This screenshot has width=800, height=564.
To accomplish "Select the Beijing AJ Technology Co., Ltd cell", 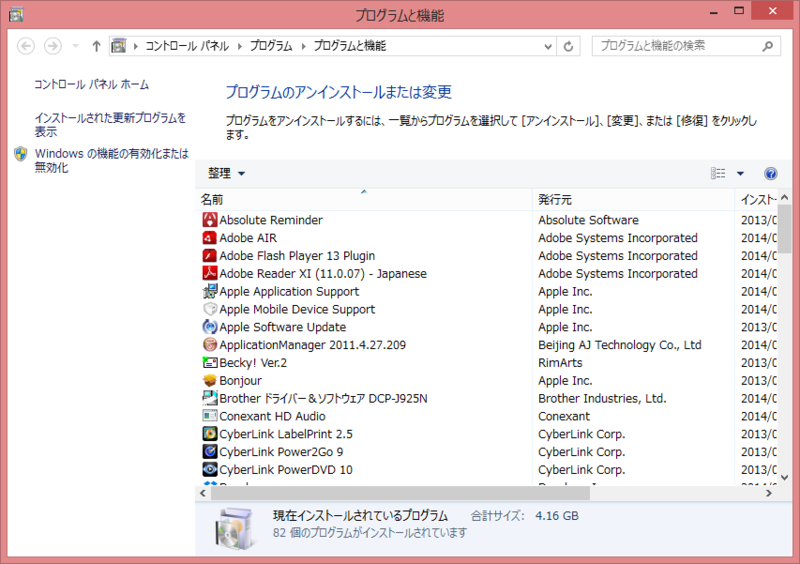I will pos(620,345).
